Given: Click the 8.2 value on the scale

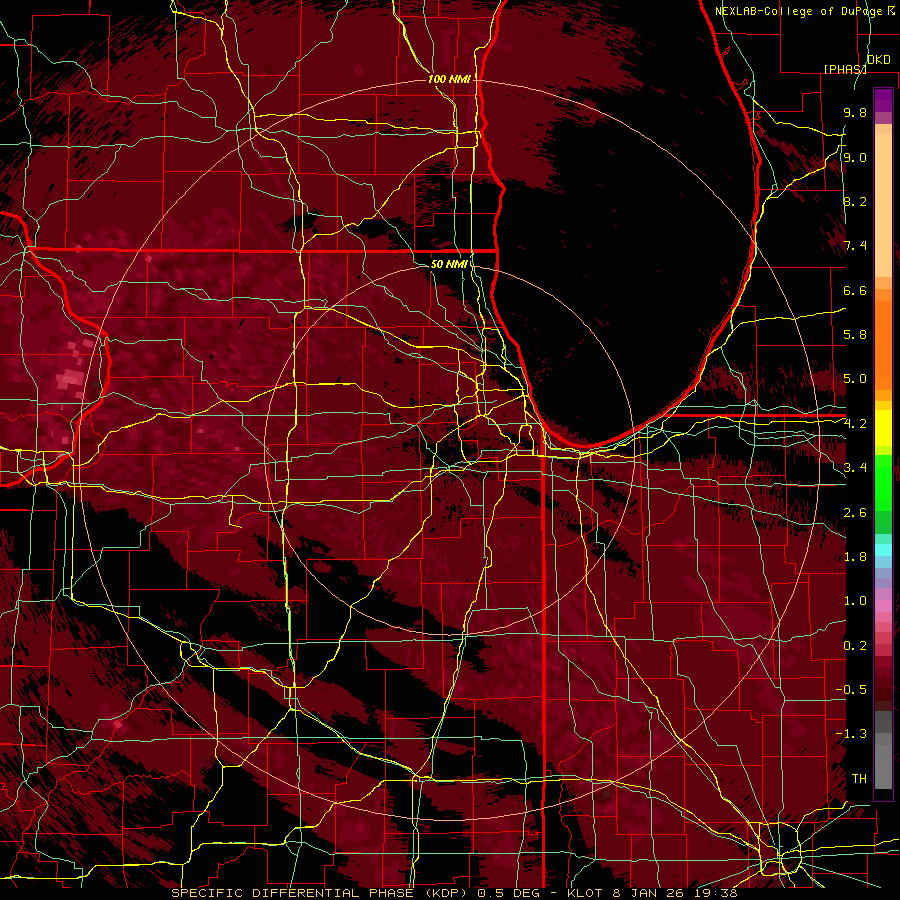Looking at the screenshot, I should 855,201.
